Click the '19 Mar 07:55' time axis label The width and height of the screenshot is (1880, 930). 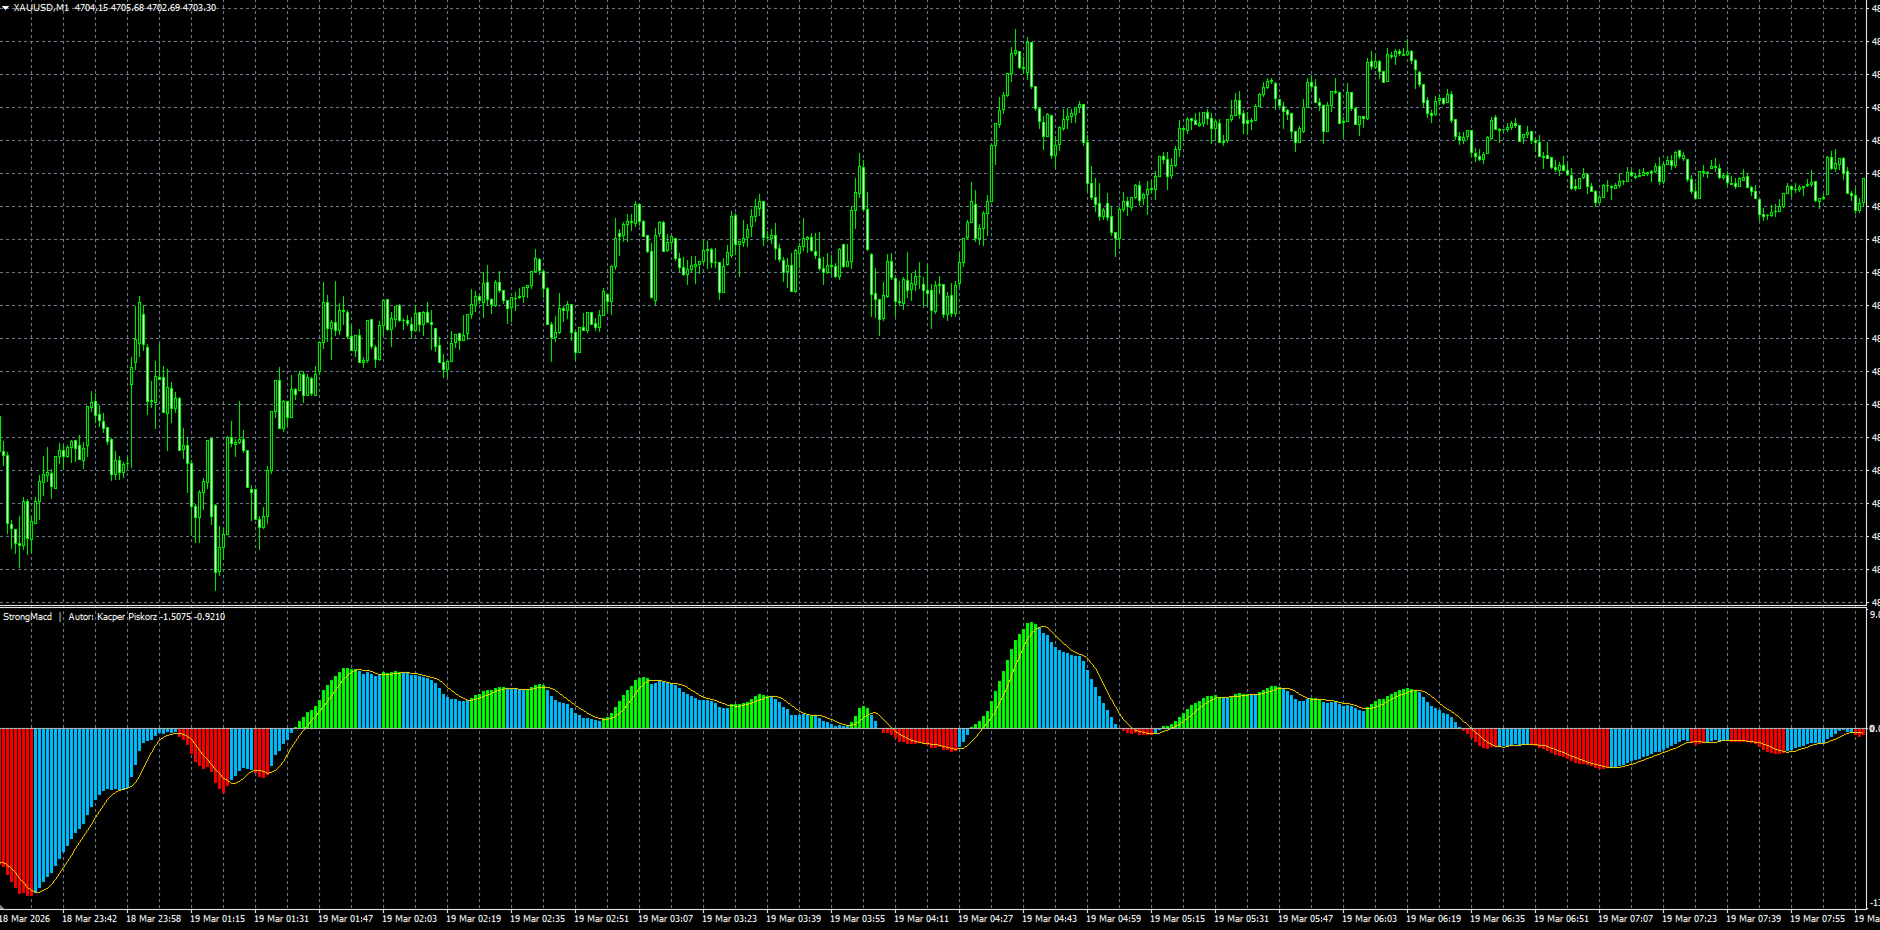coord(1817,919)
